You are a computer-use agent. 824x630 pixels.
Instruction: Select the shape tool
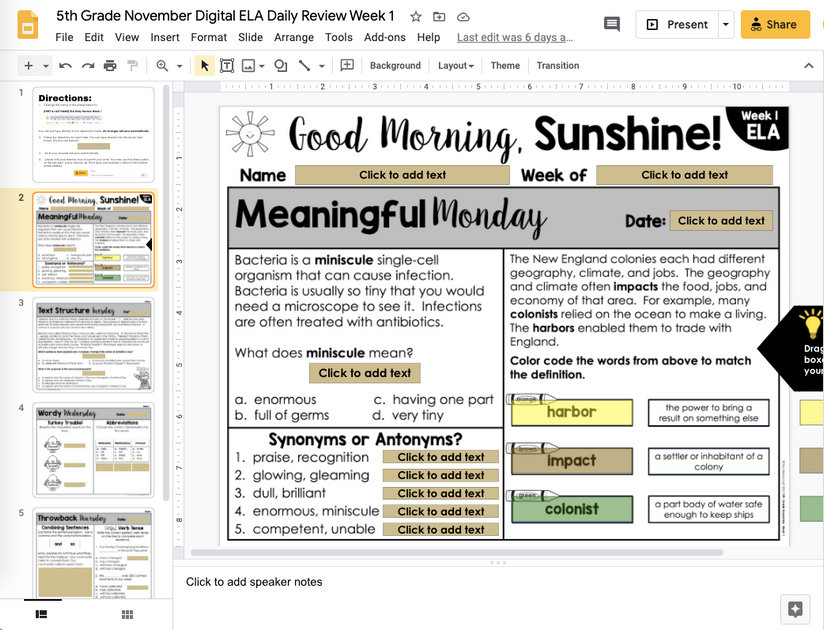tap(283, 65)
